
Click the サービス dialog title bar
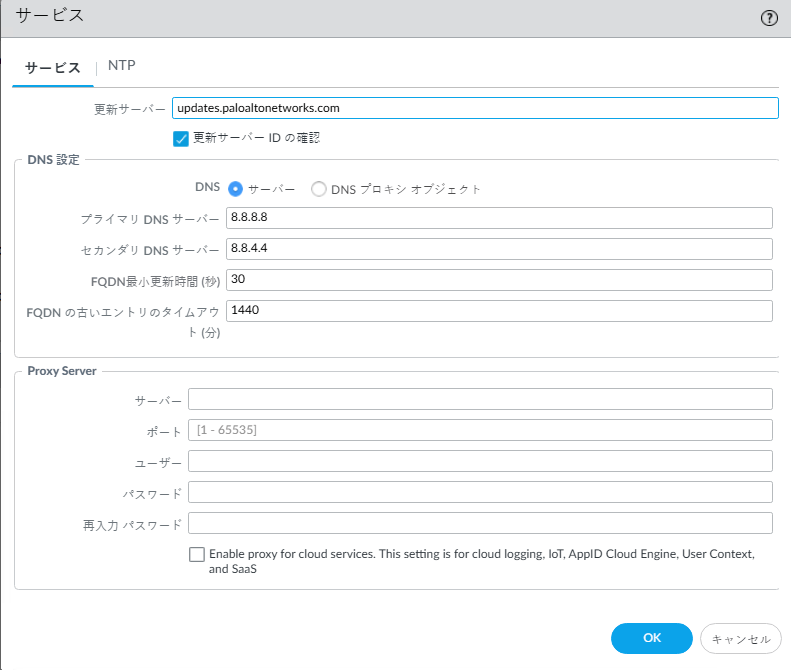[x=380, y=17]
